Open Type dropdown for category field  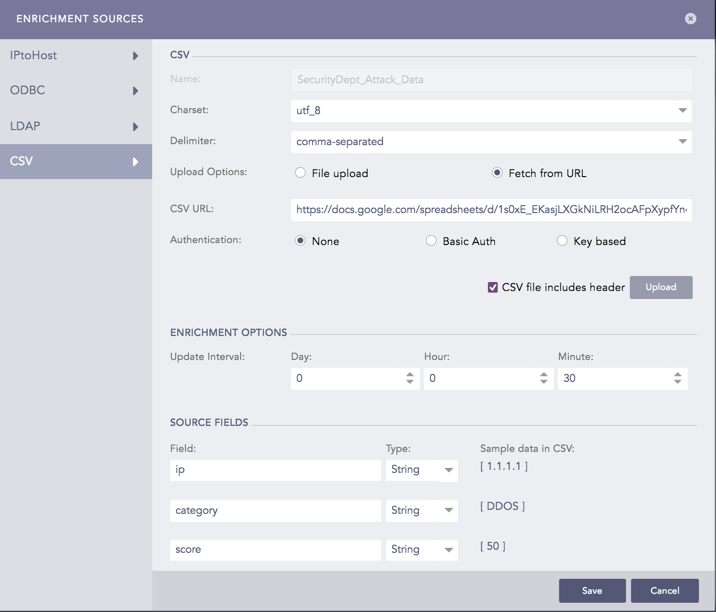[421, 511]
